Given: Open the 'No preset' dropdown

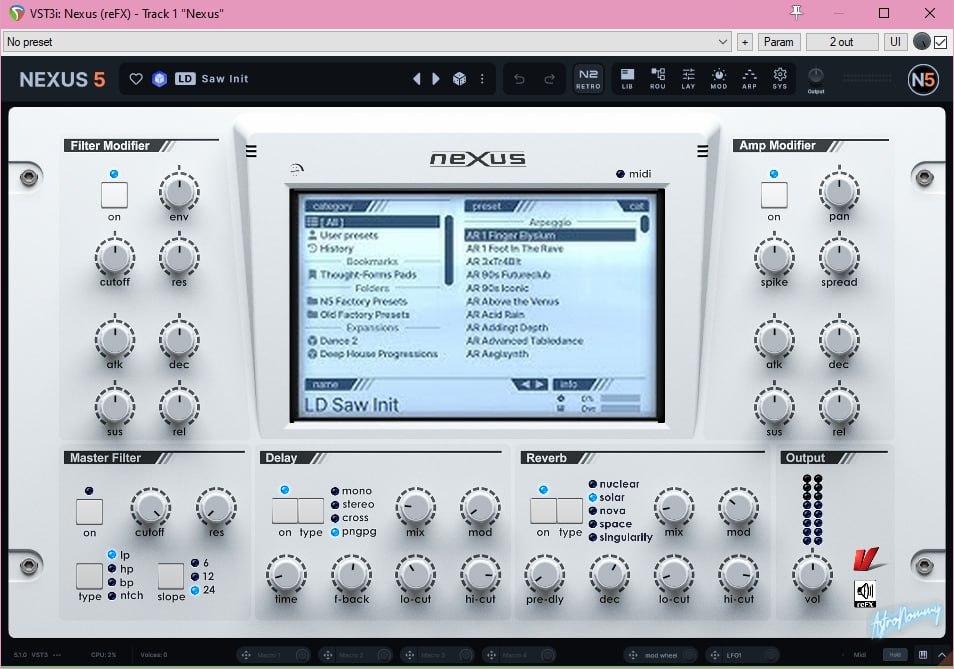Looking at the screenshot, I should (x=366, y=42).
